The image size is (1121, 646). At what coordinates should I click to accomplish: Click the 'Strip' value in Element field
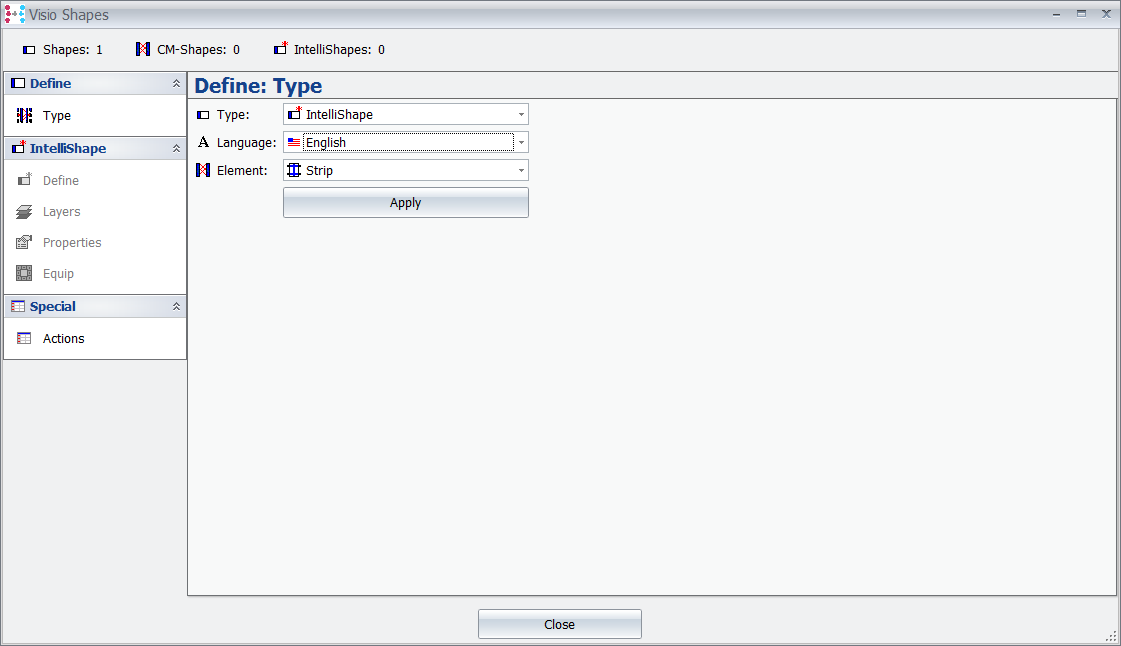320,170
